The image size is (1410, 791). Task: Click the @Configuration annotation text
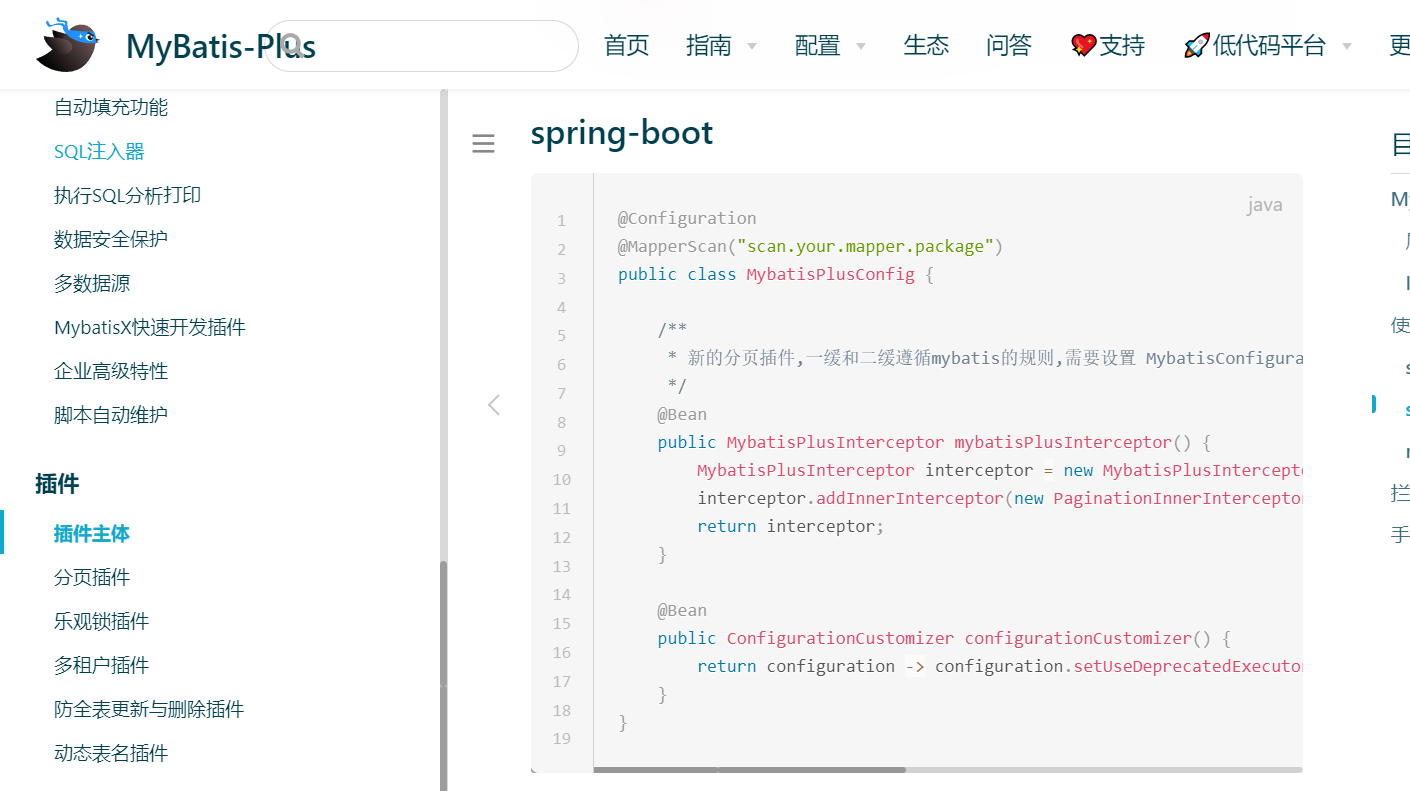coord(687,218)
